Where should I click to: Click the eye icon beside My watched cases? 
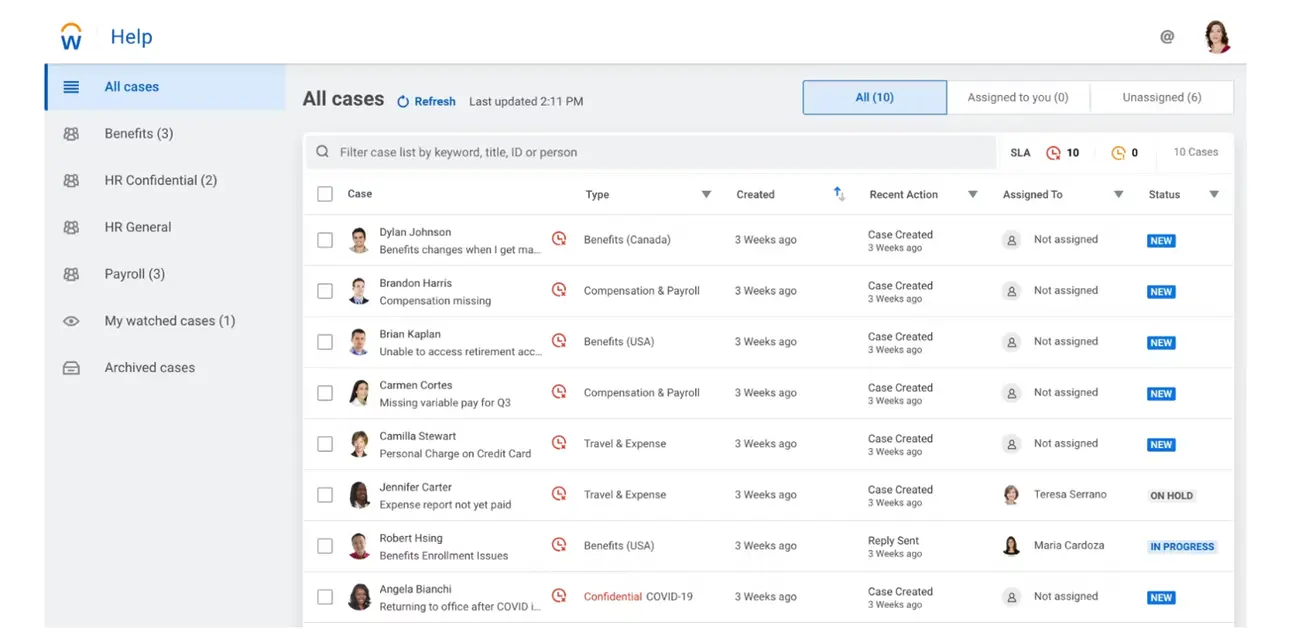(70, 320)
